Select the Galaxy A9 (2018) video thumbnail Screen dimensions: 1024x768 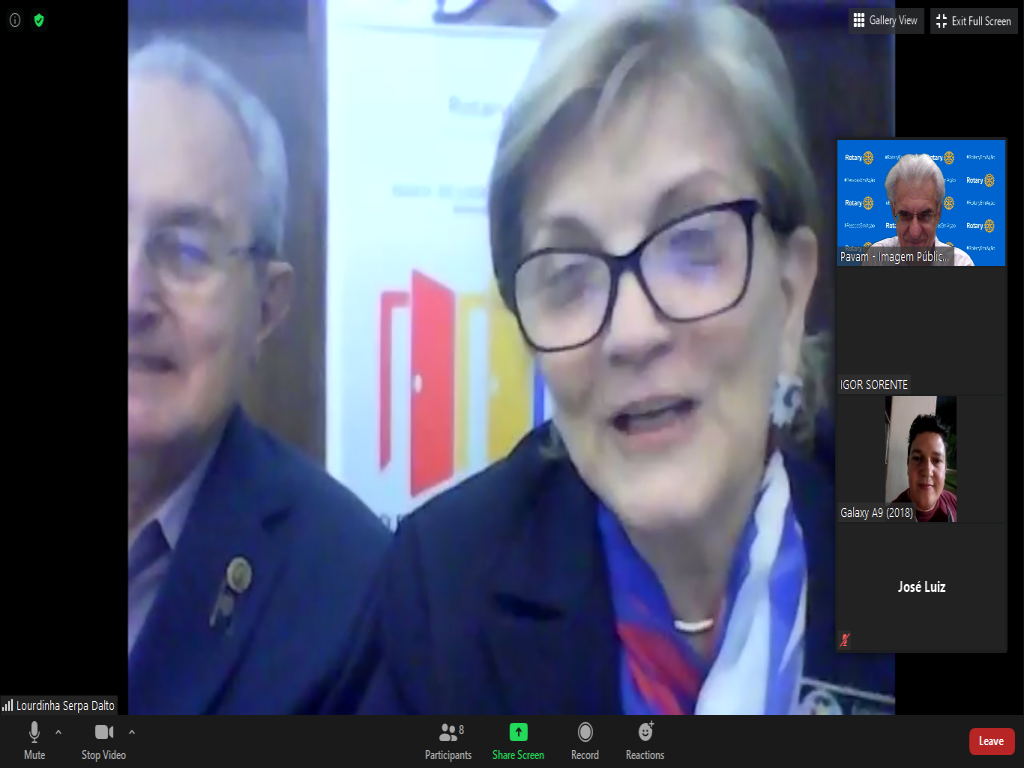click(921, 458)
